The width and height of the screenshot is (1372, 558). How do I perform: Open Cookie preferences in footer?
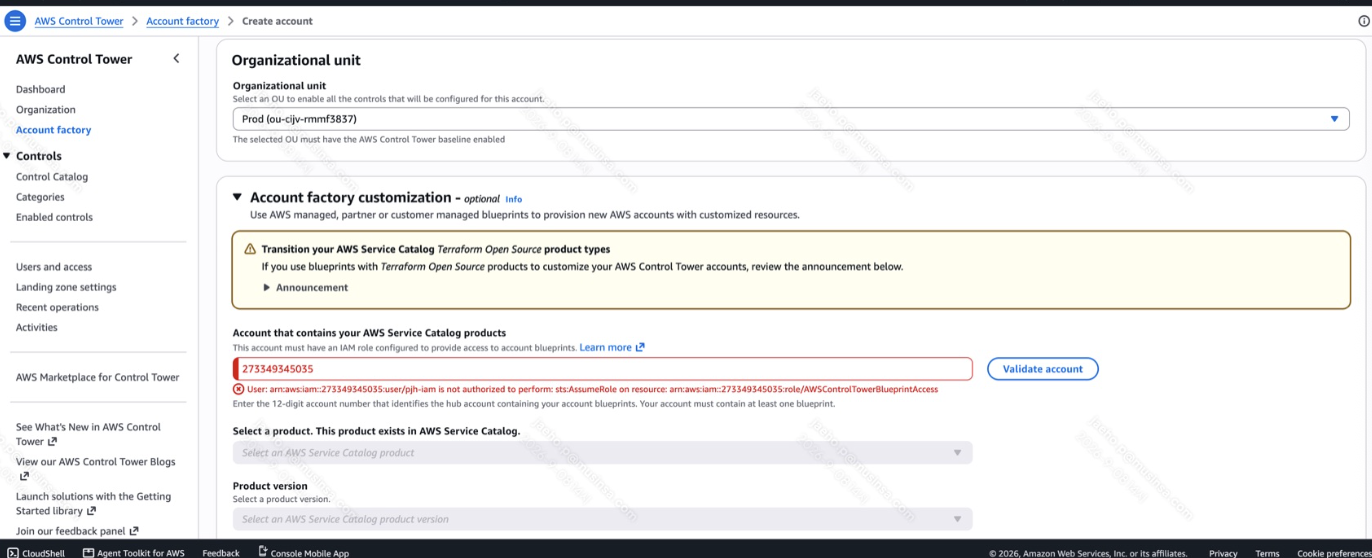[x=1333, y=552]
